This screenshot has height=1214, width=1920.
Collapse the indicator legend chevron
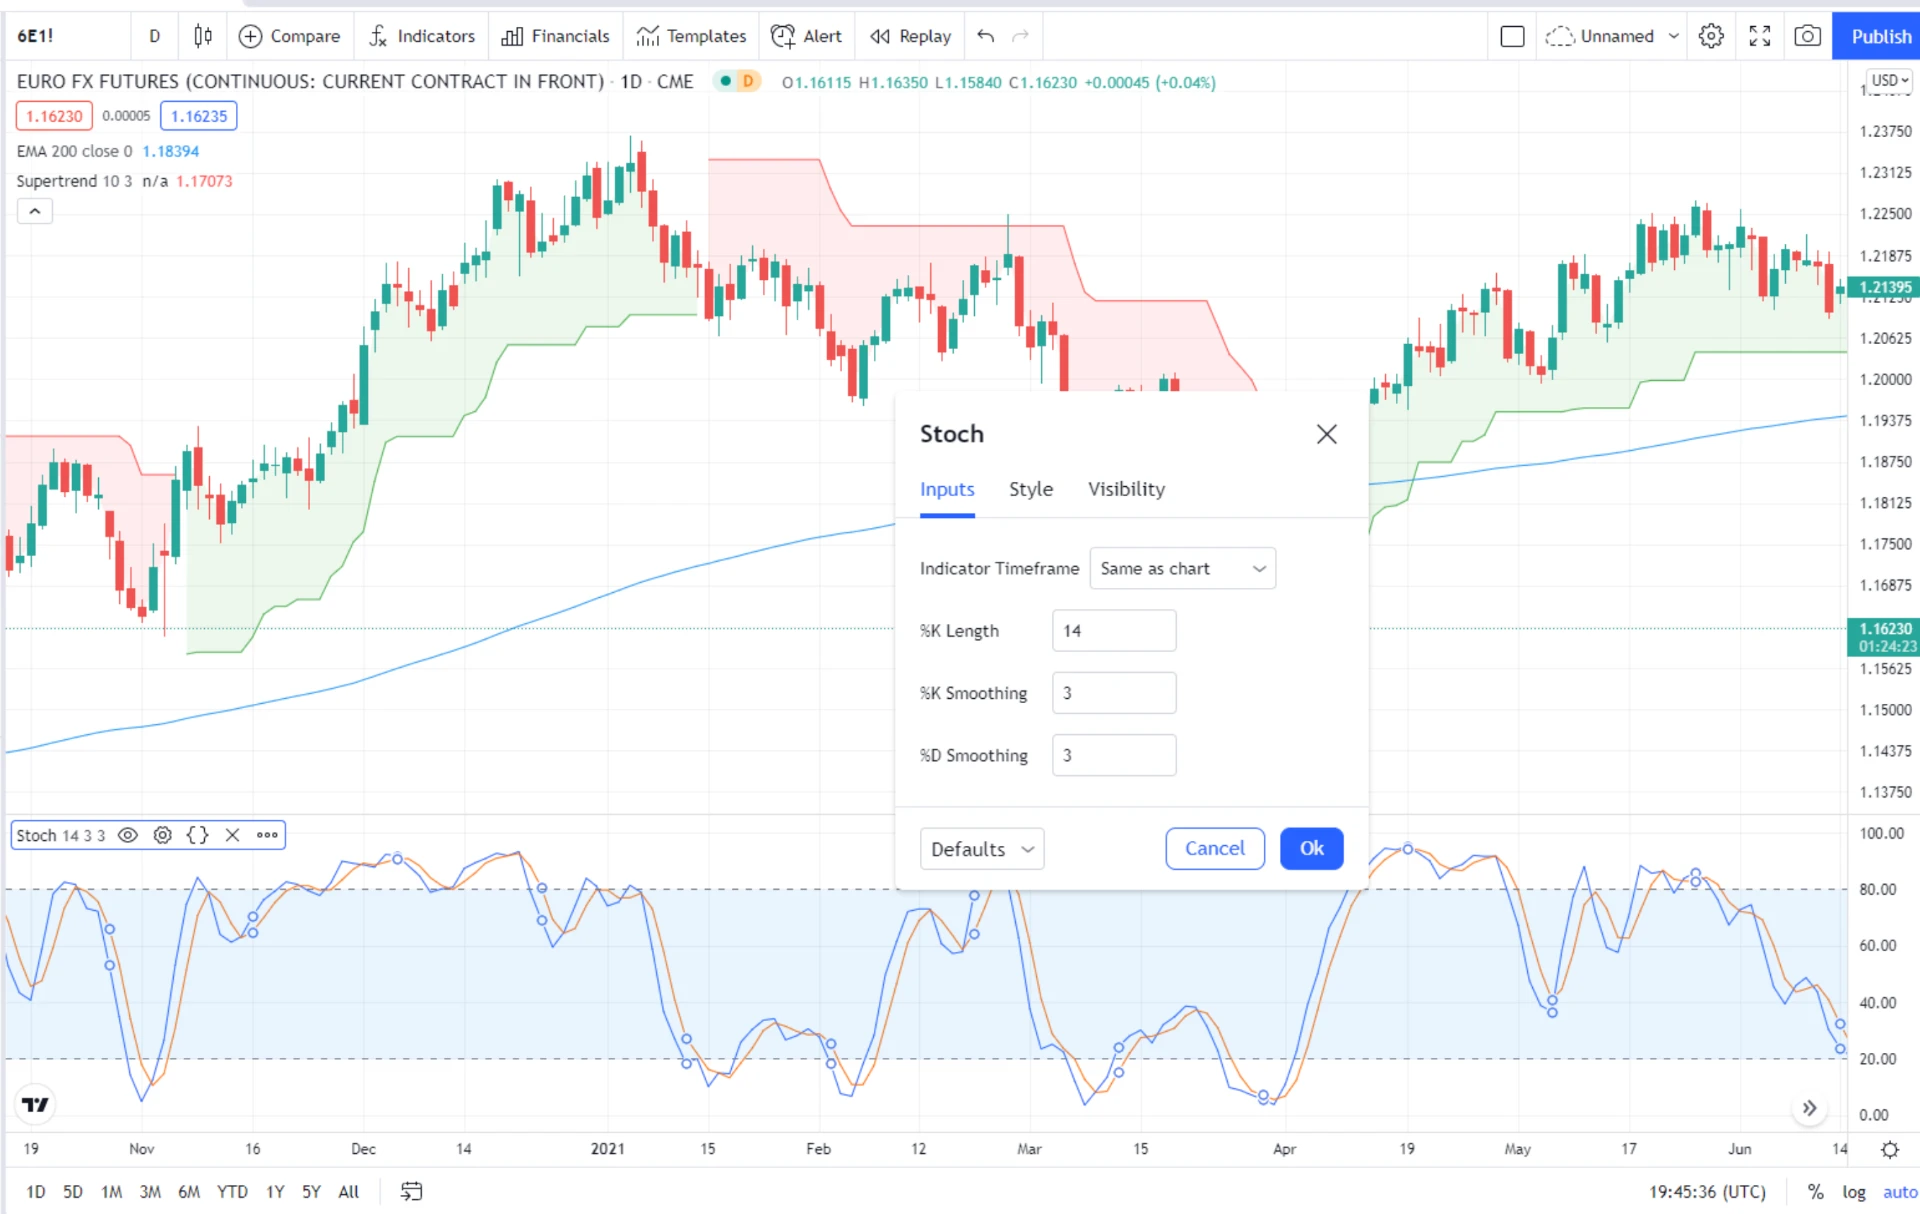click(34, 211)
